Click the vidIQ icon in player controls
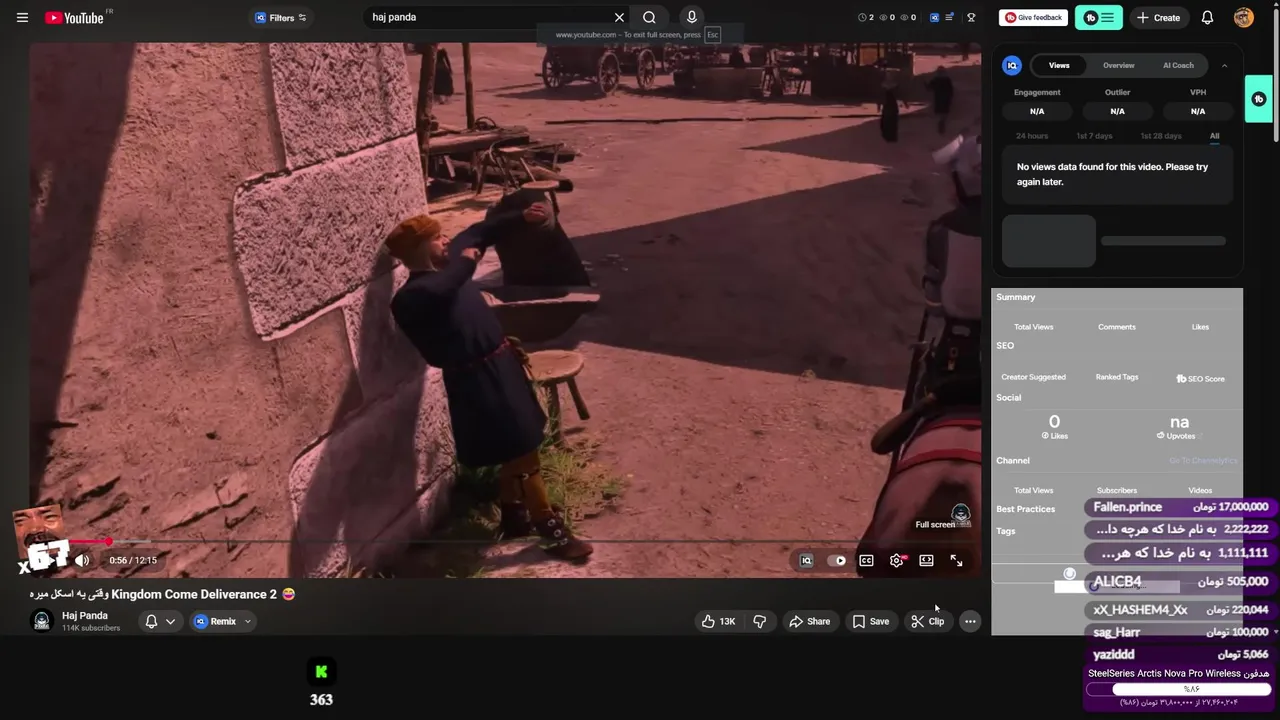The height and width of the screenshot is (720, 1280). tap(806, 560)
